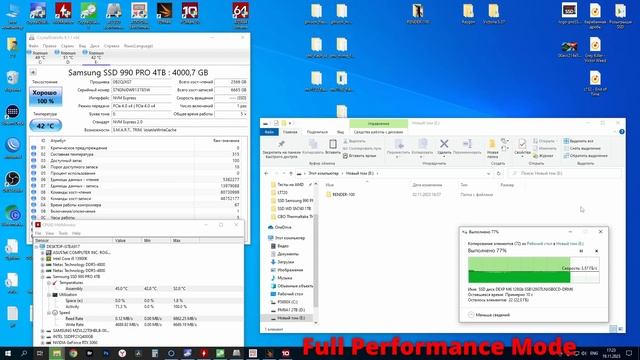
Task: Refresh the Explorer address bar
Action: [498, 173]
